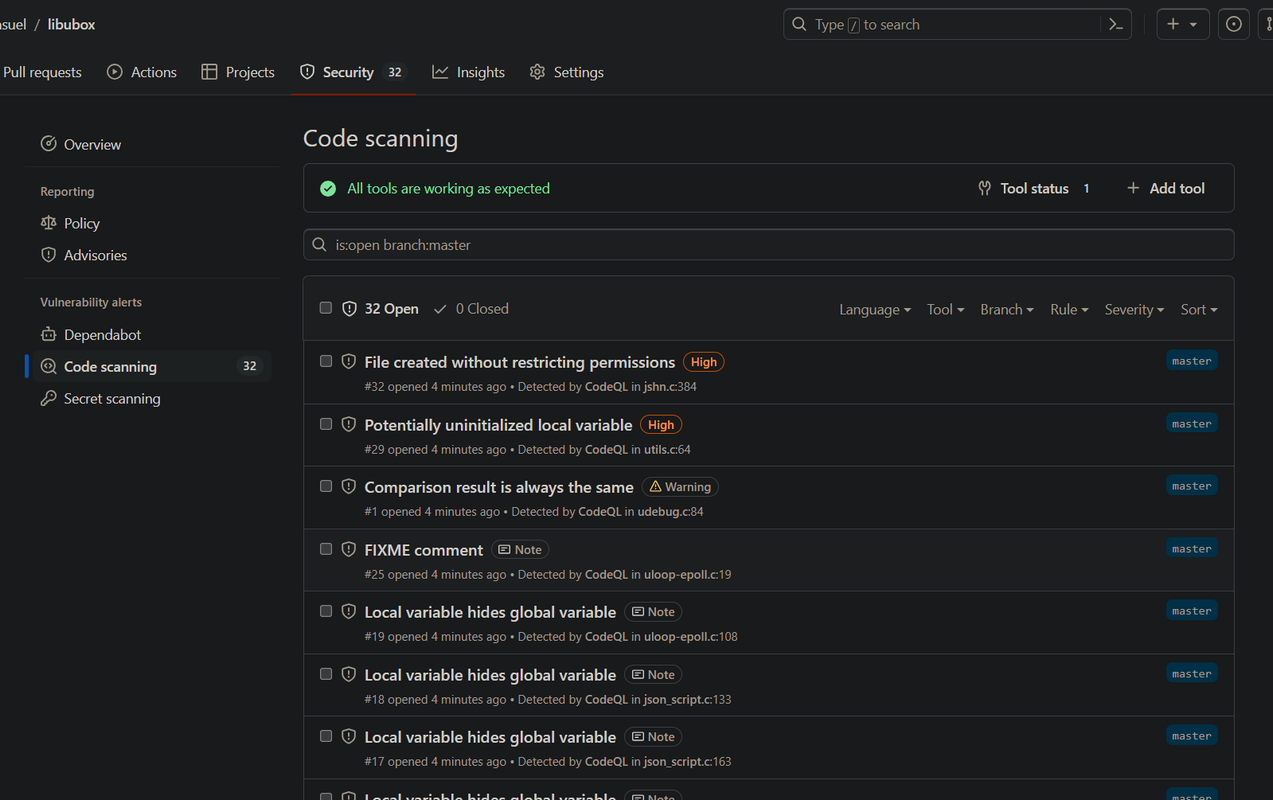Open the Sort dropdown
The image size is (1273, 800).
click(1199, 310)
